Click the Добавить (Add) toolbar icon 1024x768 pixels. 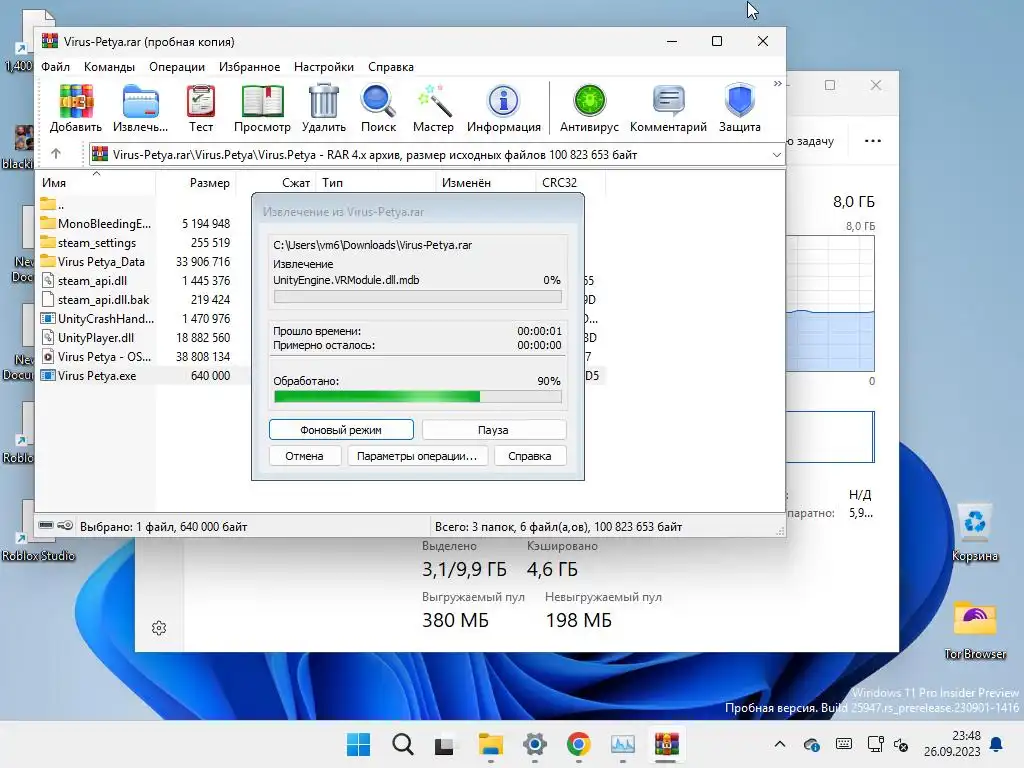76,108
